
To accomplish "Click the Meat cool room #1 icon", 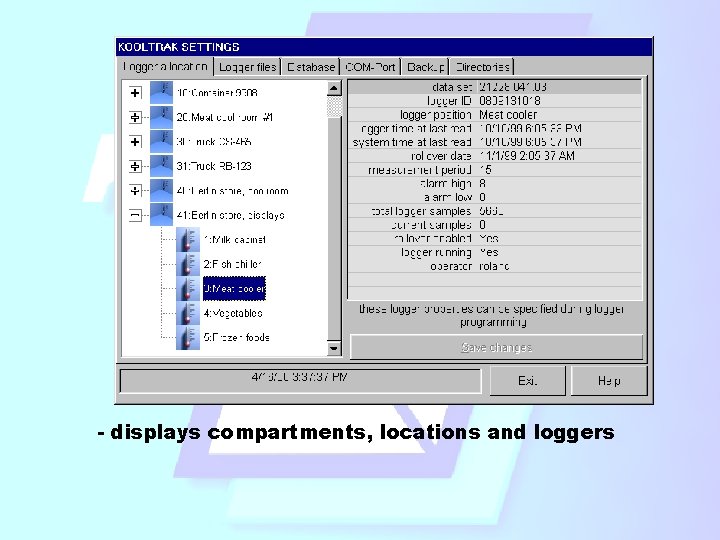I will [x=161, y=117].
